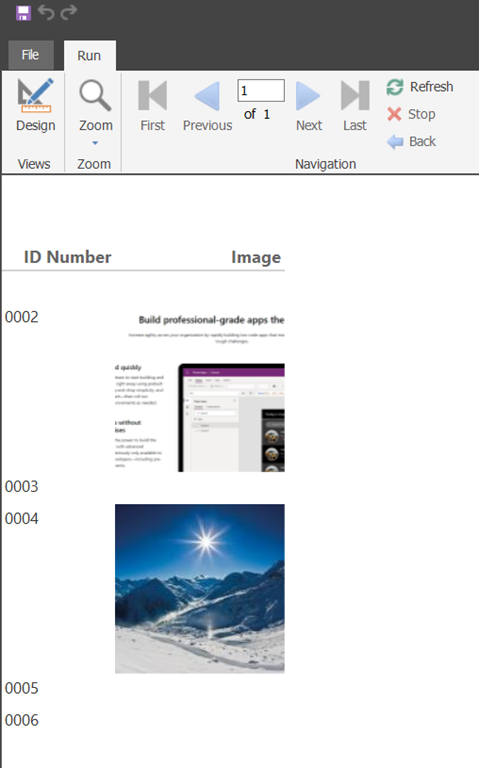Click the Back navigation button
The height and width of the screenshot is (768, 479).
[x=411, y=142]
